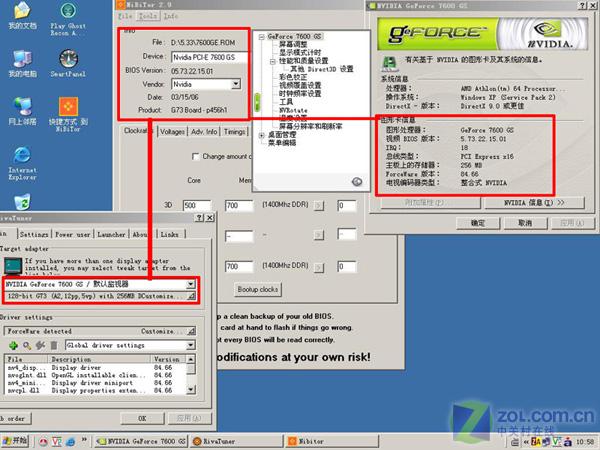The image size is (600, 450).
Task: Open Info menu in NiBiTor
Action: click(171, 16)
